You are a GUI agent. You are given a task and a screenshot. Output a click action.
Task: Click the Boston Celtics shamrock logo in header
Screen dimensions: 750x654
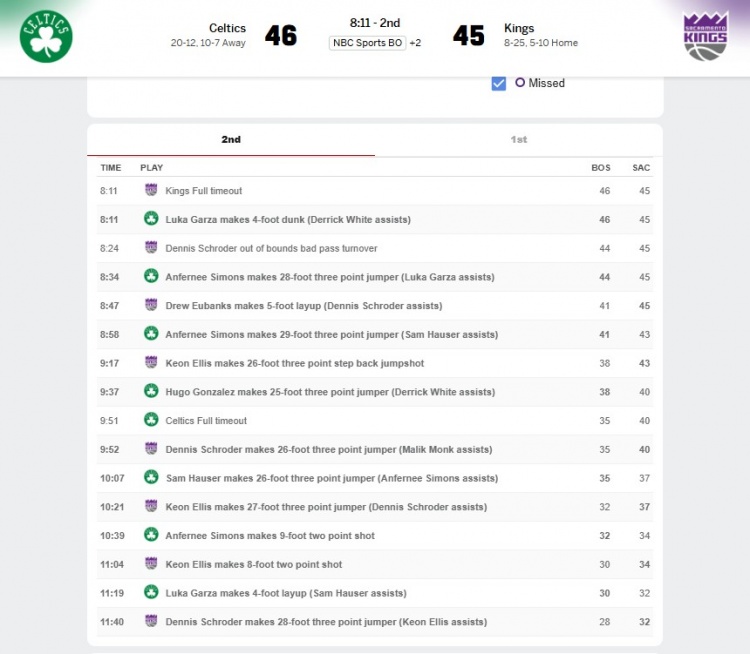[46, 36]
